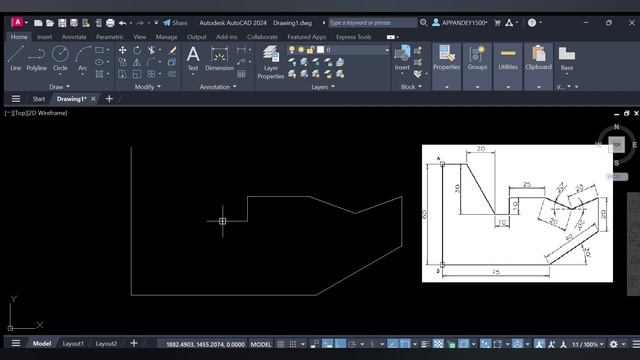
Task: Select the Polyline tool
Action: click(36, 58)
